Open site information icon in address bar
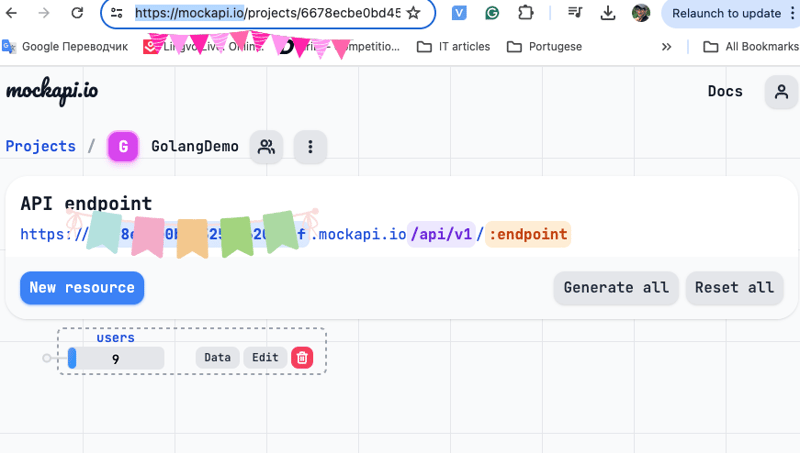800x453 pixels. (x=117, y=13)
